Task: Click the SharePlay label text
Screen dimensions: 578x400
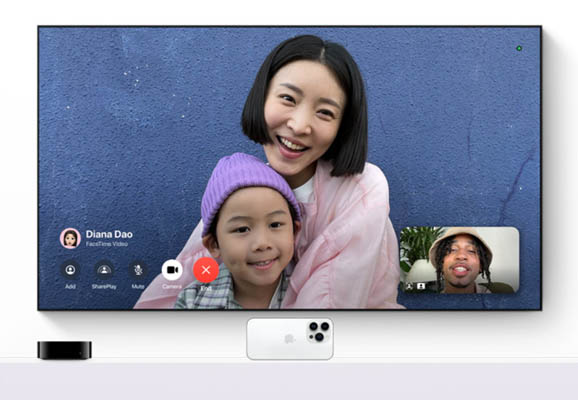Action: [x=104, y=286]
